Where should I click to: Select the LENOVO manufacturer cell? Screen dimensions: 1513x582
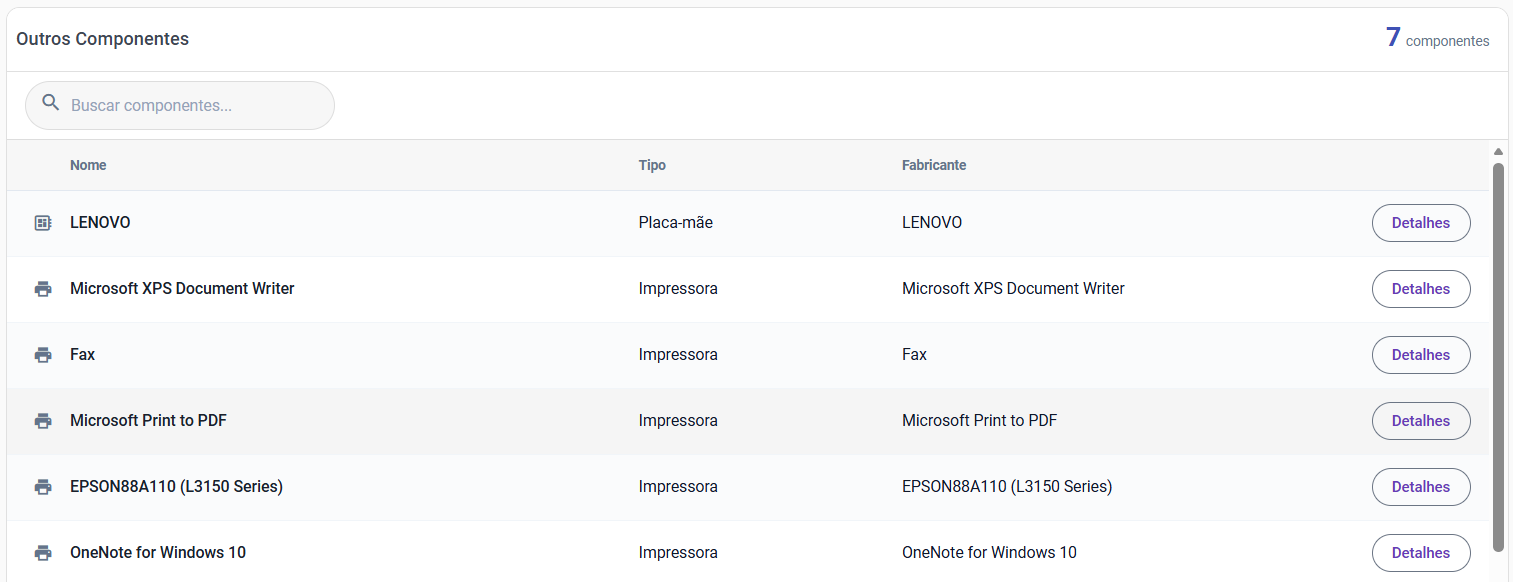click(x=932, y=223)
